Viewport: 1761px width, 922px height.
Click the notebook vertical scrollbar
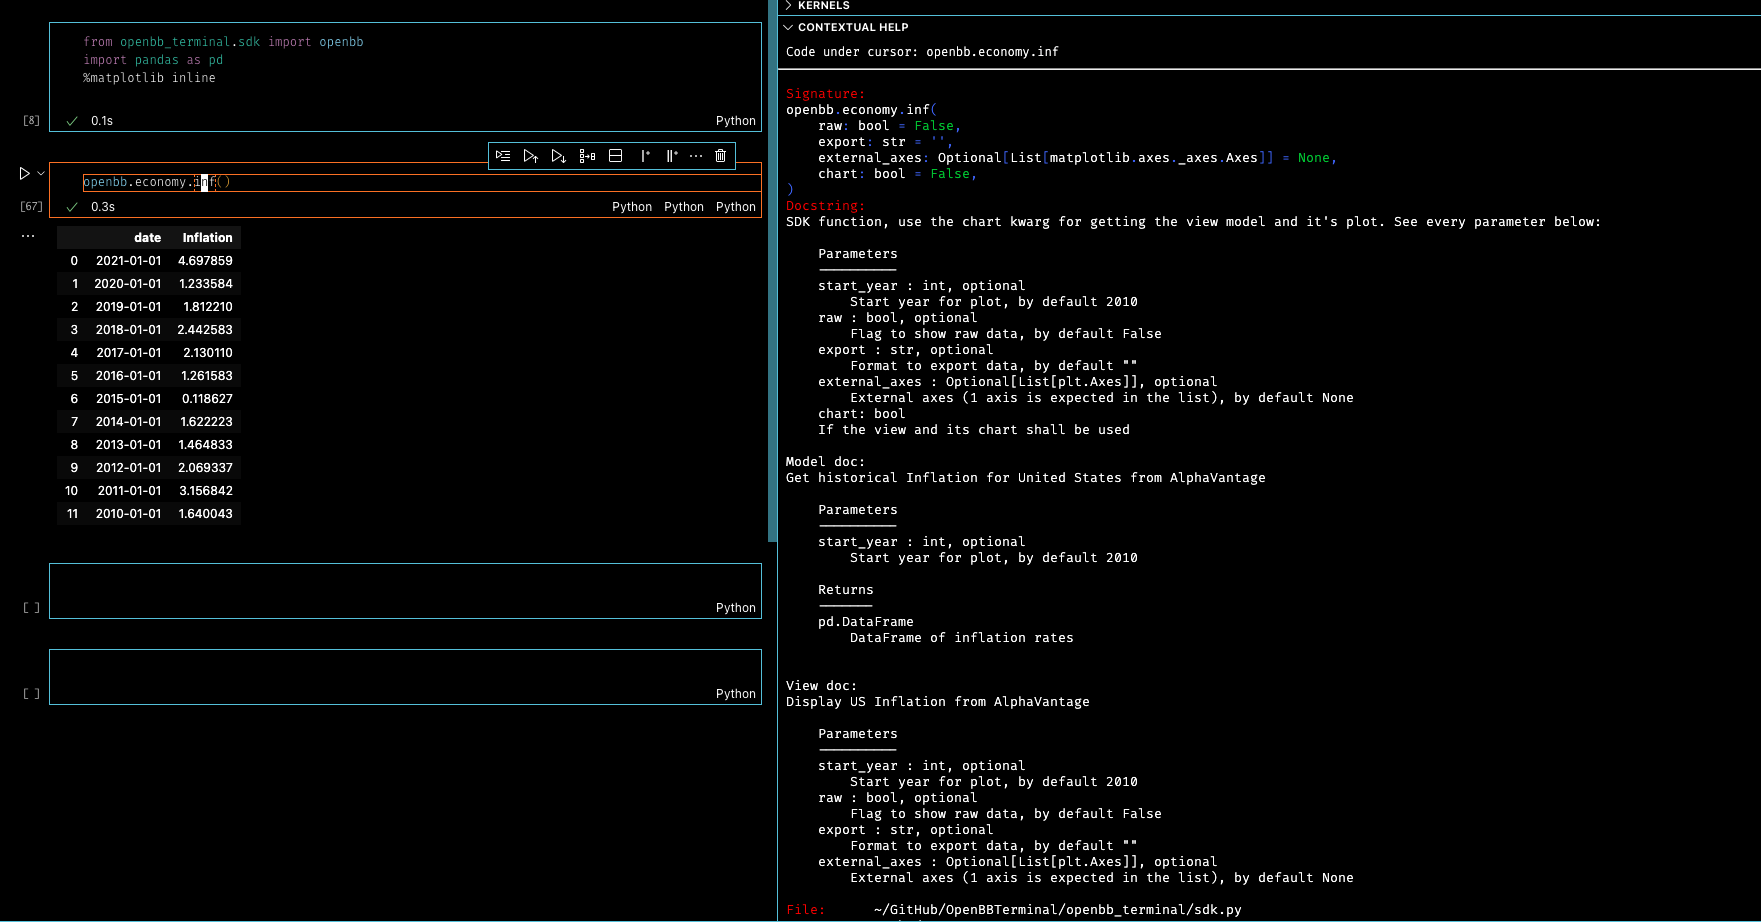(x=772, y=270)
